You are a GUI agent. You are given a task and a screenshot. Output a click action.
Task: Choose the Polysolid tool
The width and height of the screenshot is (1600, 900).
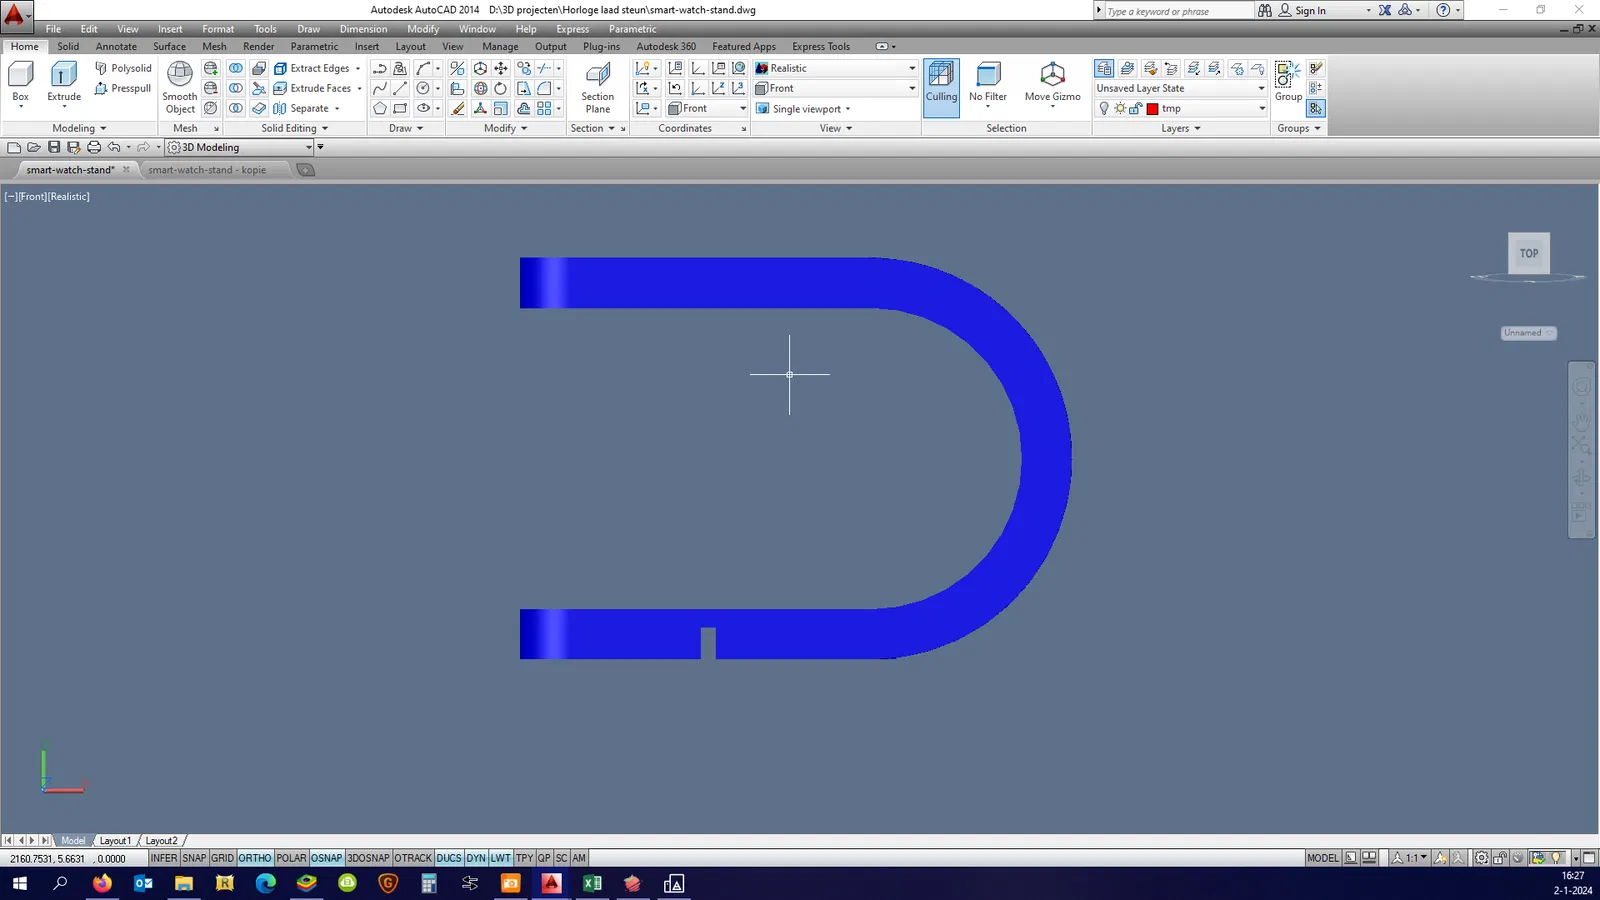[x=123, y=68]
